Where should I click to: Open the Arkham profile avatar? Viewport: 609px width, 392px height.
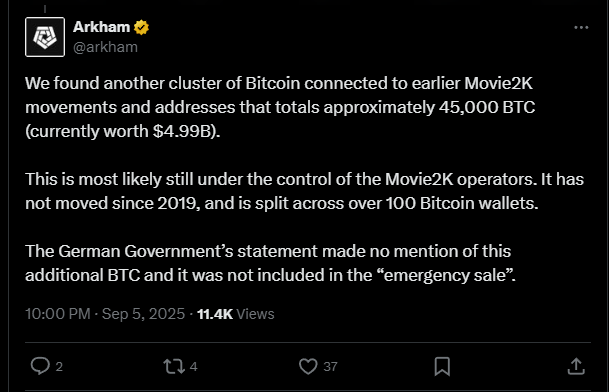click(45, 37)
